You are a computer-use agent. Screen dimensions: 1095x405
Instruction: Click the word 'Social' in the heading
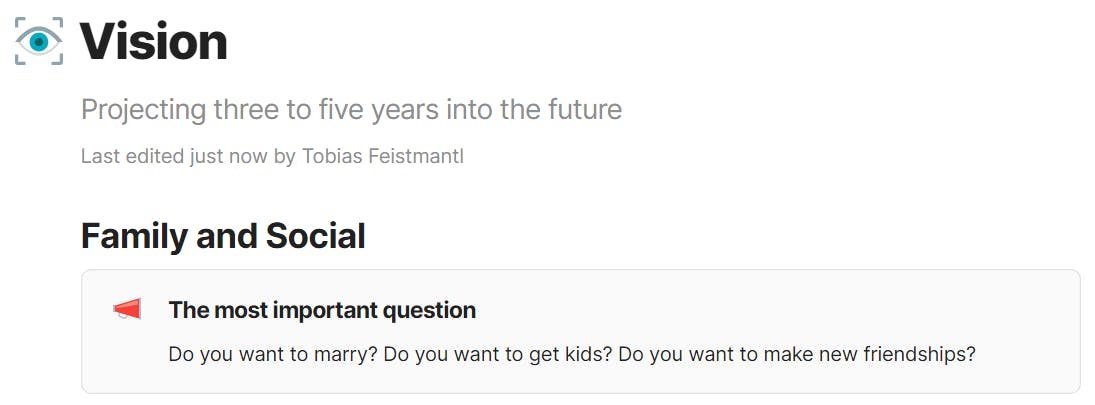(x=316, y=236)
